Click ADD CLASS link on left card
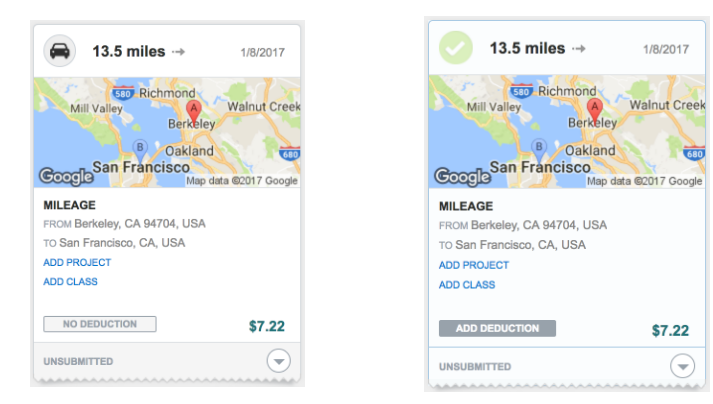Viewport: 713px width, 404px height. pyautogui.click(x=70, y=282)
